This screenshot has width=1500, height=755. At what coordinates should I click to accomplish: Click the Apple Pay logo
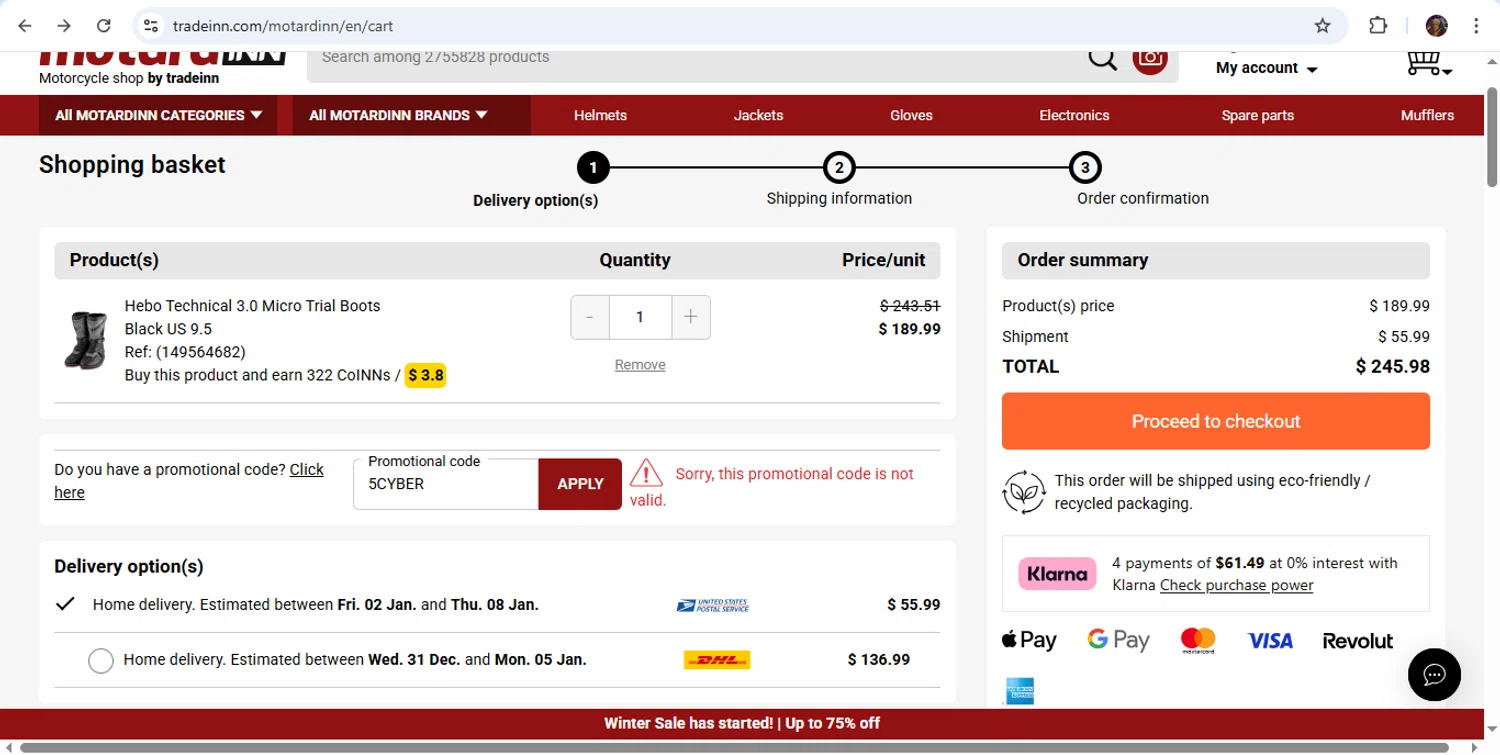pos(1028,640)
